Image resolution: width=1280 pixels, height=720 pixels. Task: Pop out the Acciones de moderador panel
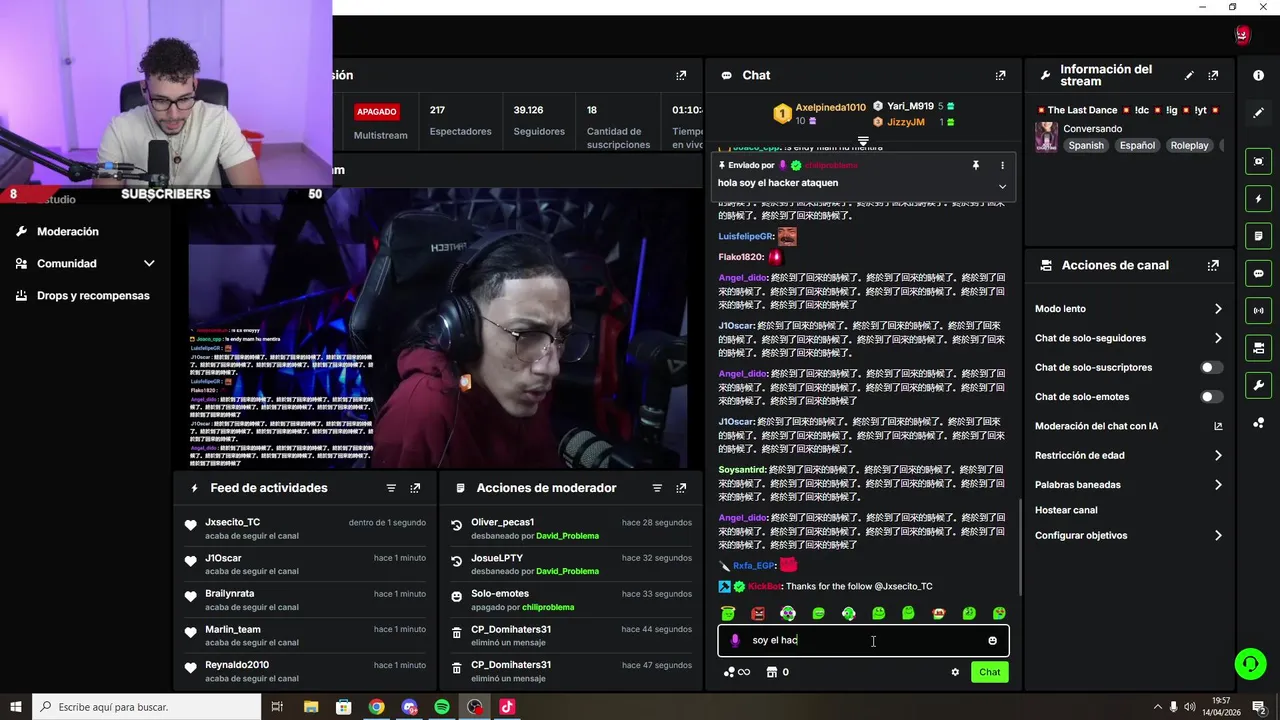click(x=681, y=488)
